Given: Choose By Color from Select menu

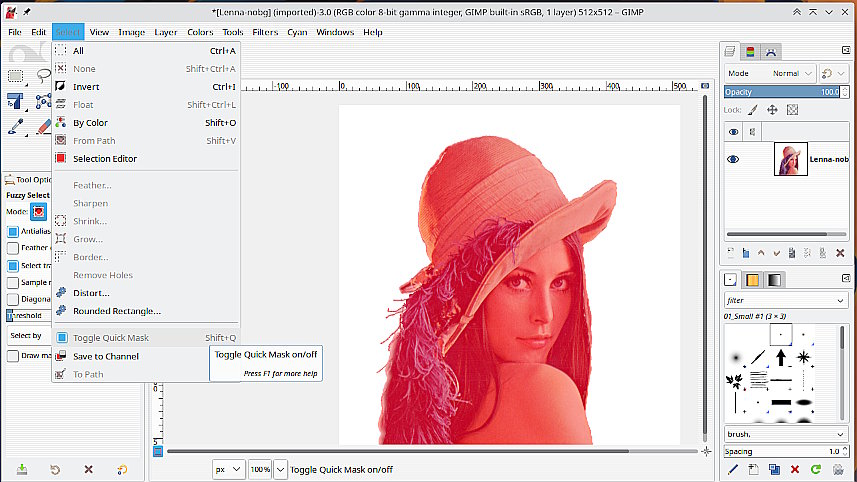Looking at the screenshot, I should [90, 123].
